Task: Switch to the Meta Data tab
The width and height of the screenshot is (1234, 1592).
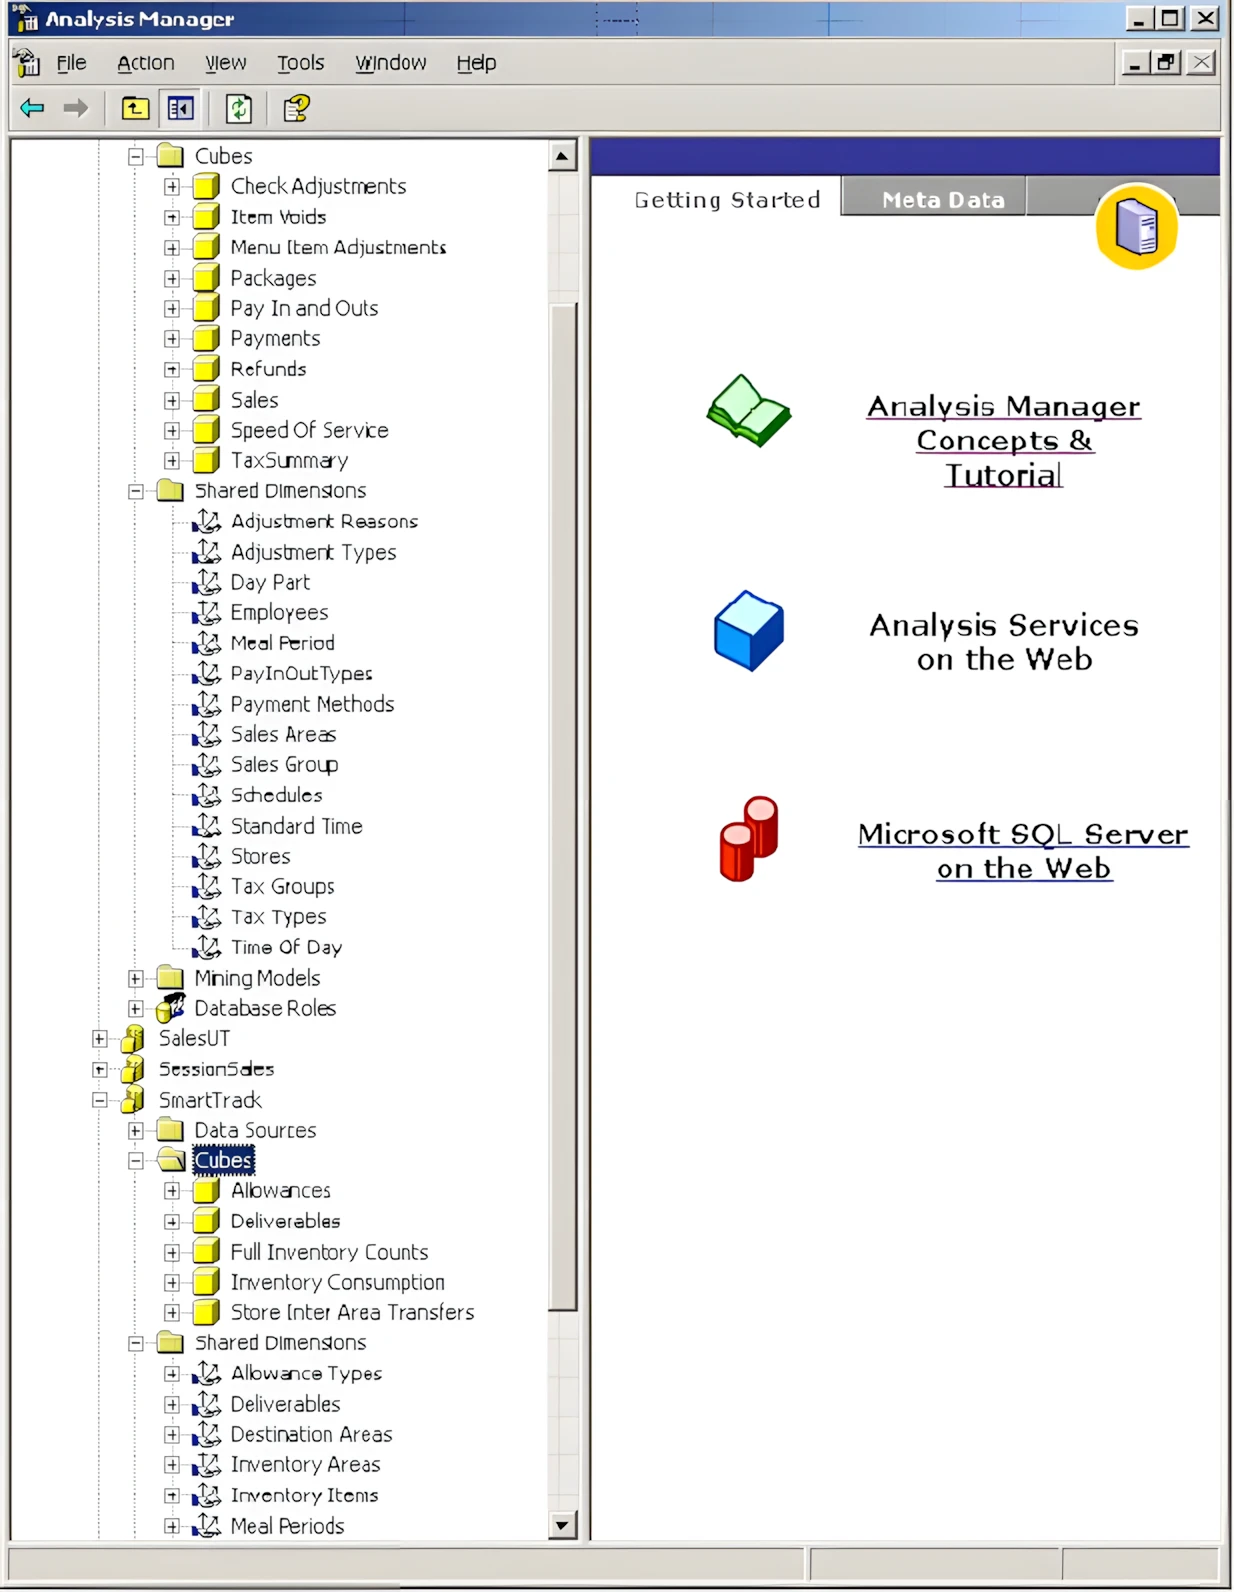Action: [x=942, y=199]
